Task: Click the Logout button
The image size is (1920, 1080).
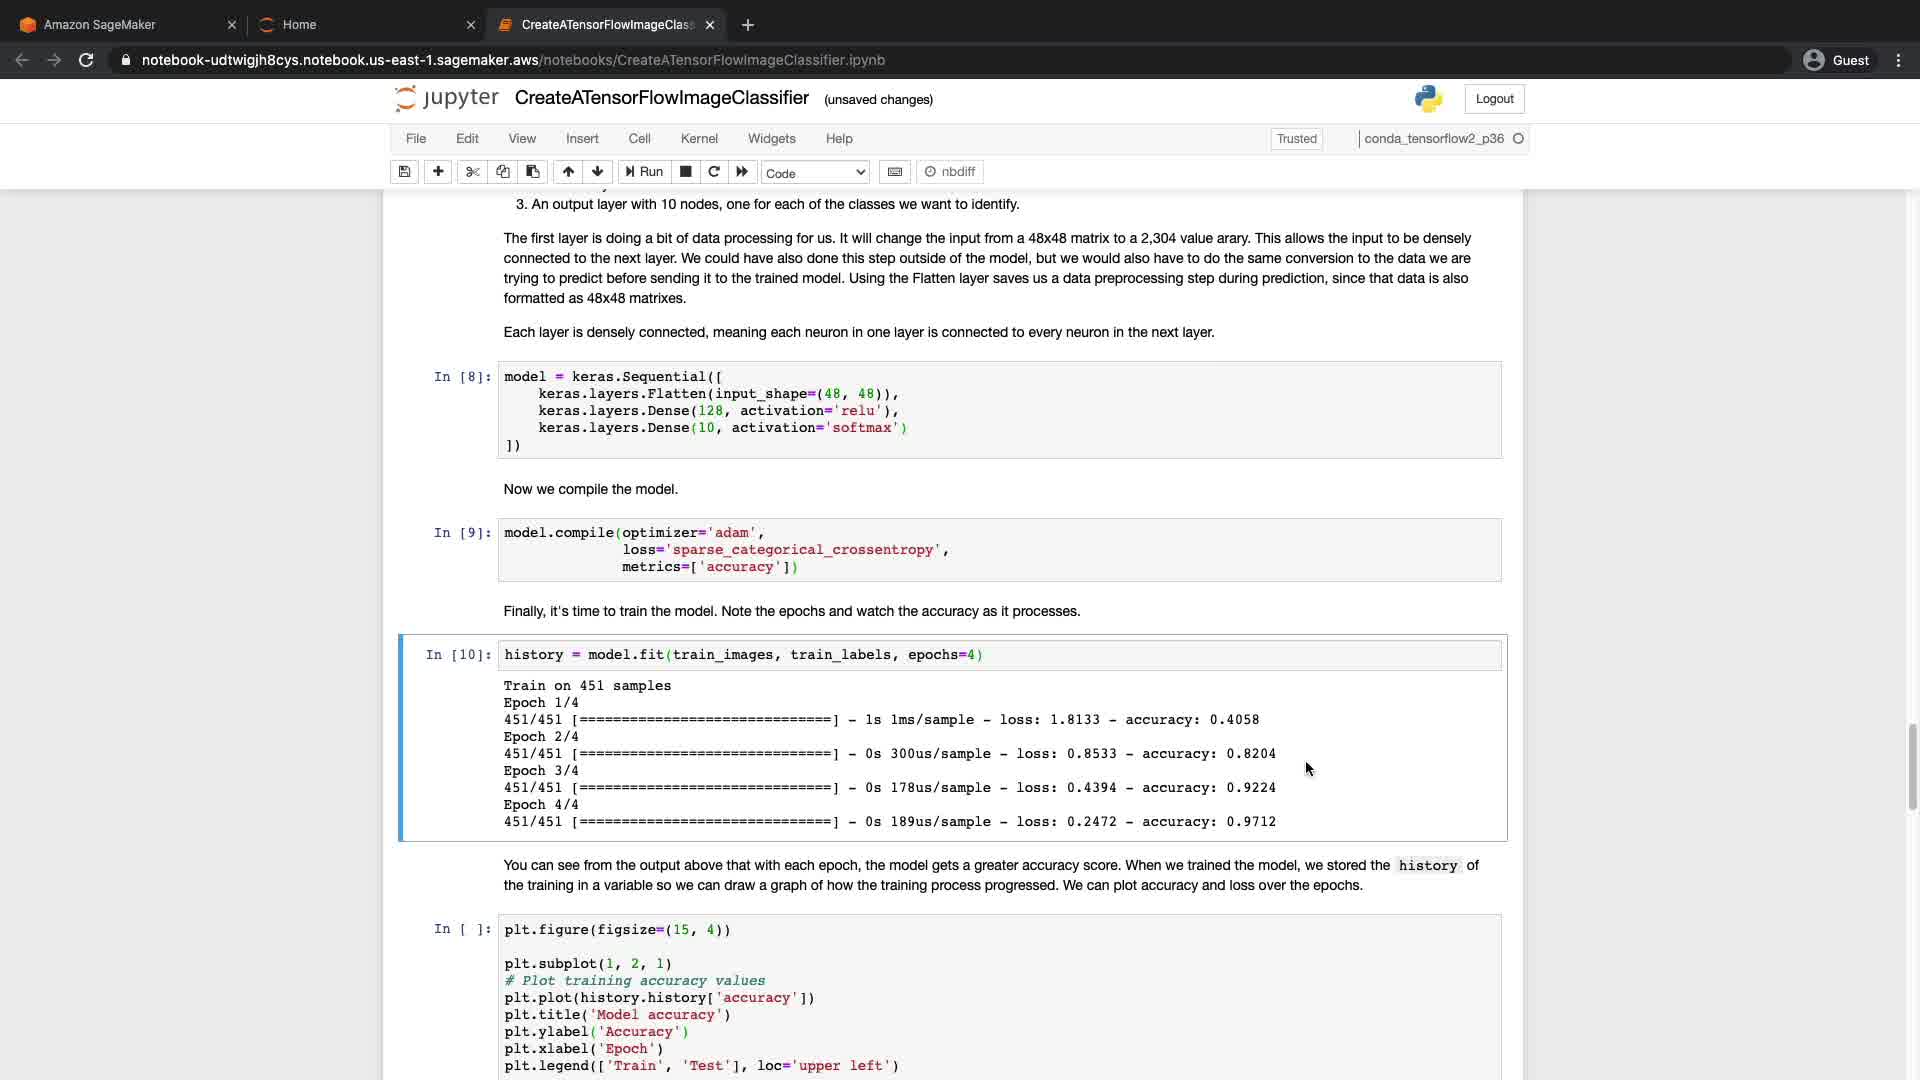Action: click(x=1494, y=99)
